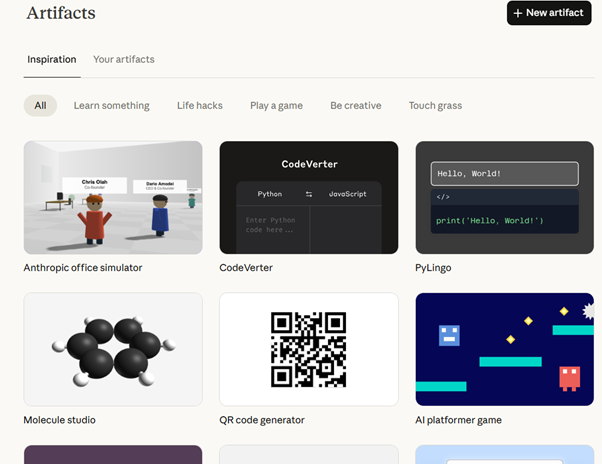Viewport: 602px width, 464px height.
Task: Click the swap arrows icon in CodeVerter preview
Action: [309, 194]
